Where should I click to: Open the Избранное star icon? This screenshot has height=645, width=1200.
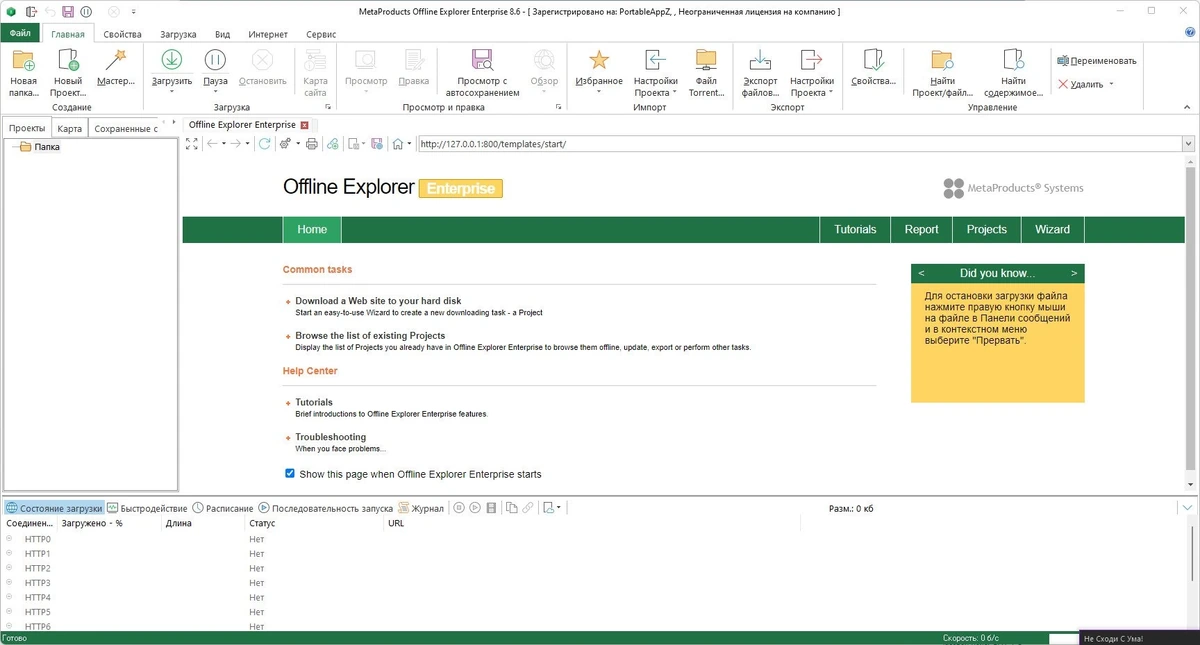pos(599,60)
